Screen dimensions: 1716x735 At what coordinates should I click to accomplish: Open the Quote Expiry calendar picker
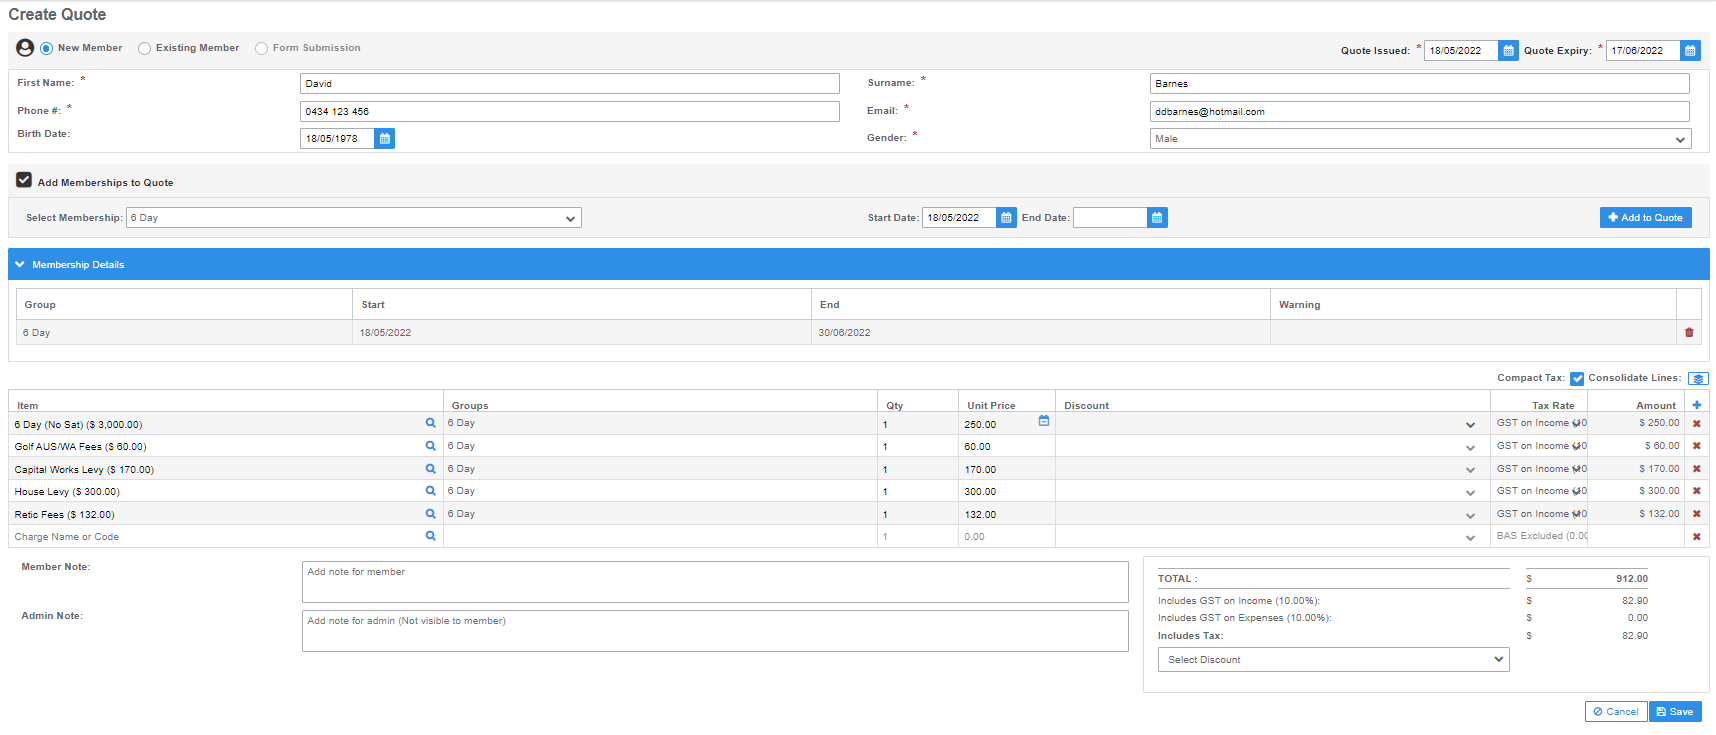[x=1690, y=50]
